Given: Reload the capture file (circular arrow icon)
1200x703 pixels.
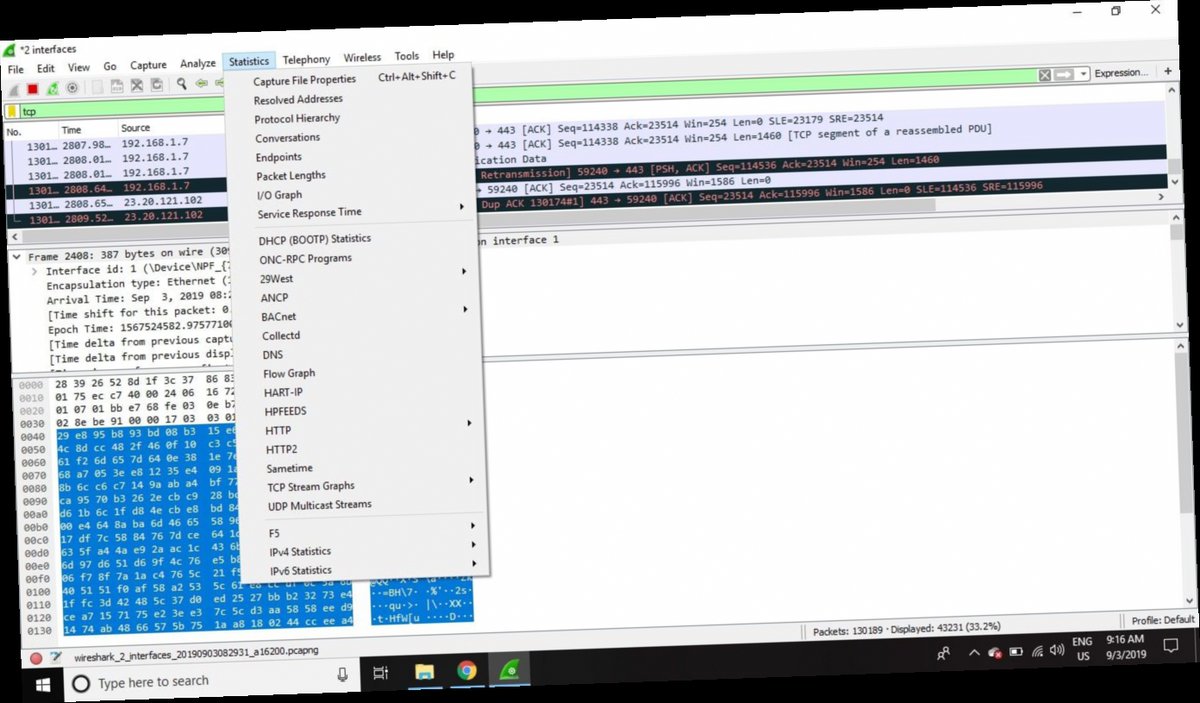Looking at the screenshot, I should pos(157,85).
